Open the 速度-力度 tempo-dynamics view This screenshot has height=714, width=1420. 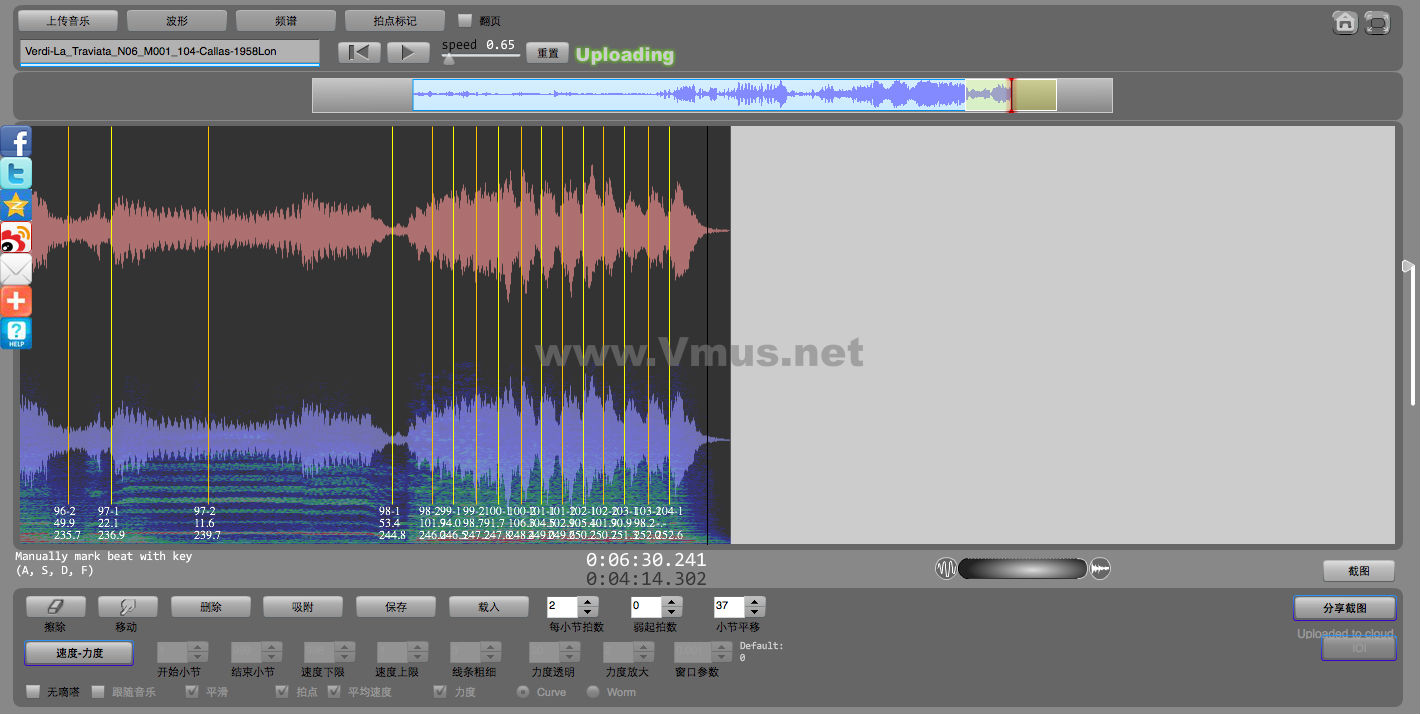pos(79,653)
